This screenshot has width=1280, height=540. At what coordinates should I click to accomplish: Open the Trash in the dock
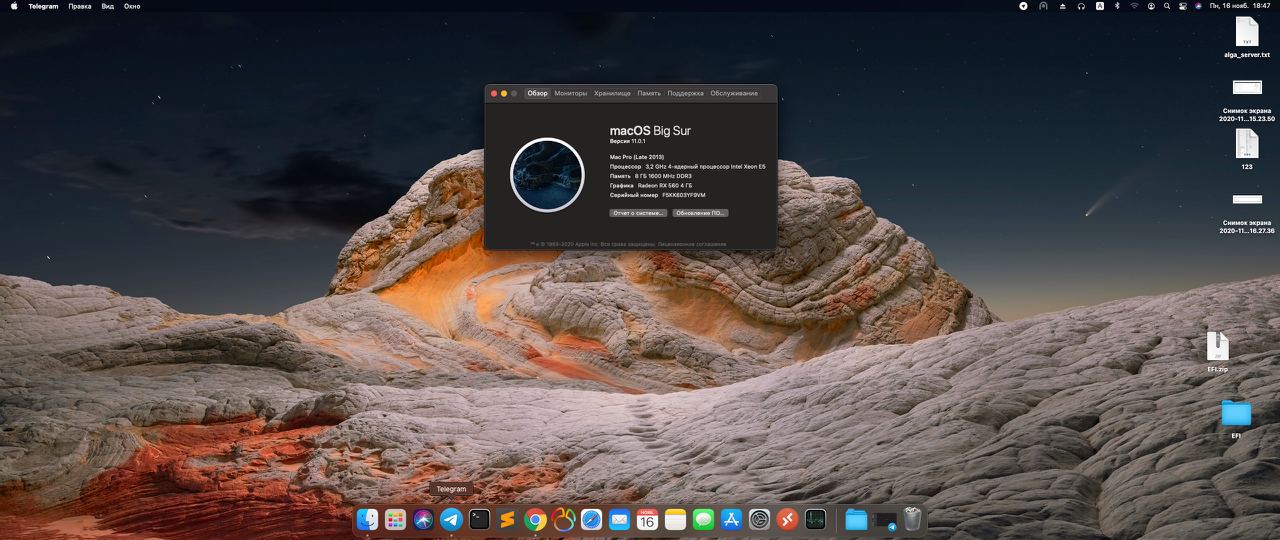click(912, 519)
